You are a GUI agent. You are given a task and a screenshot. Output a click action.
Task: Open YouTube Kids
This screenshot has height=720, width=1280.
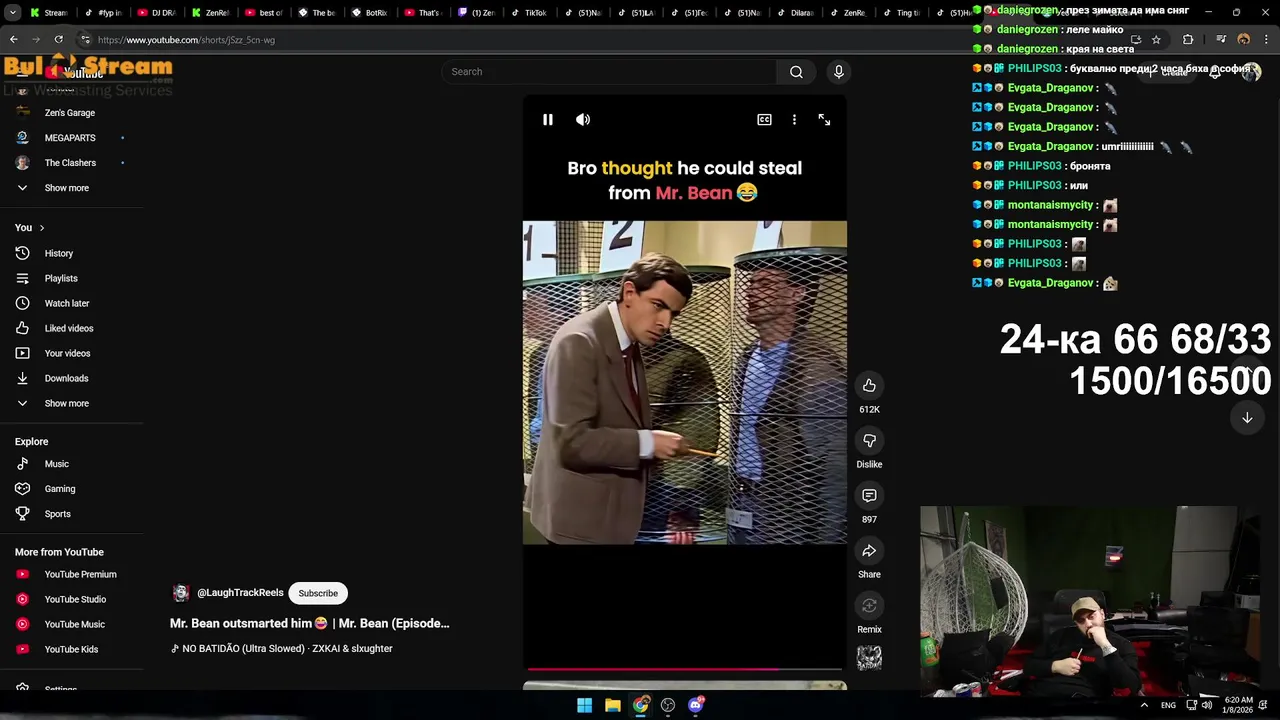[x=72, y=650]
